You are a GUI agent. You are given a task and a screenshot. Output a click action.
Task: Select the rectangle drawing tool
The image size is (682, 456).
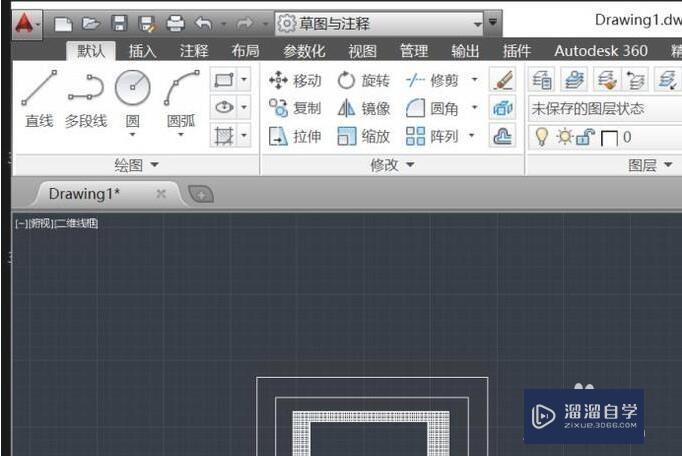pos(224,80)
